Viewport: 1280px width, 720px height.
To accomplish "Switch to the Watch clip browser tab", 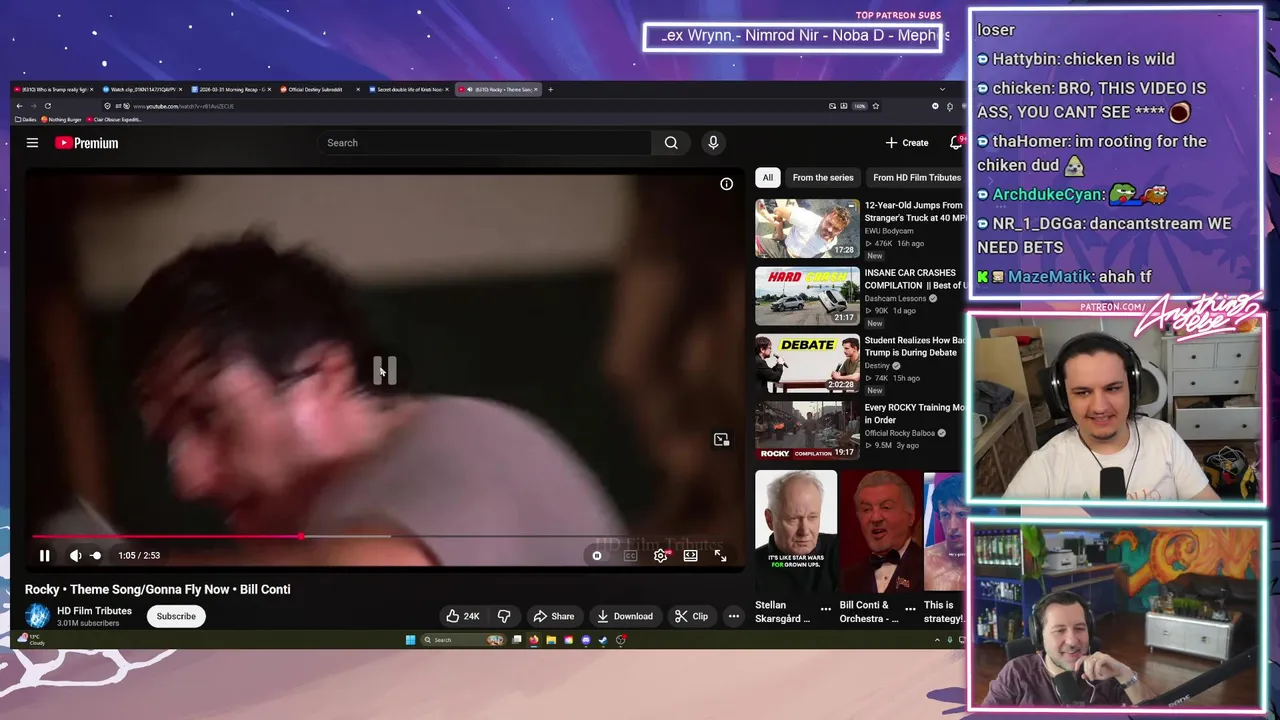I will (x=142, y=90).
